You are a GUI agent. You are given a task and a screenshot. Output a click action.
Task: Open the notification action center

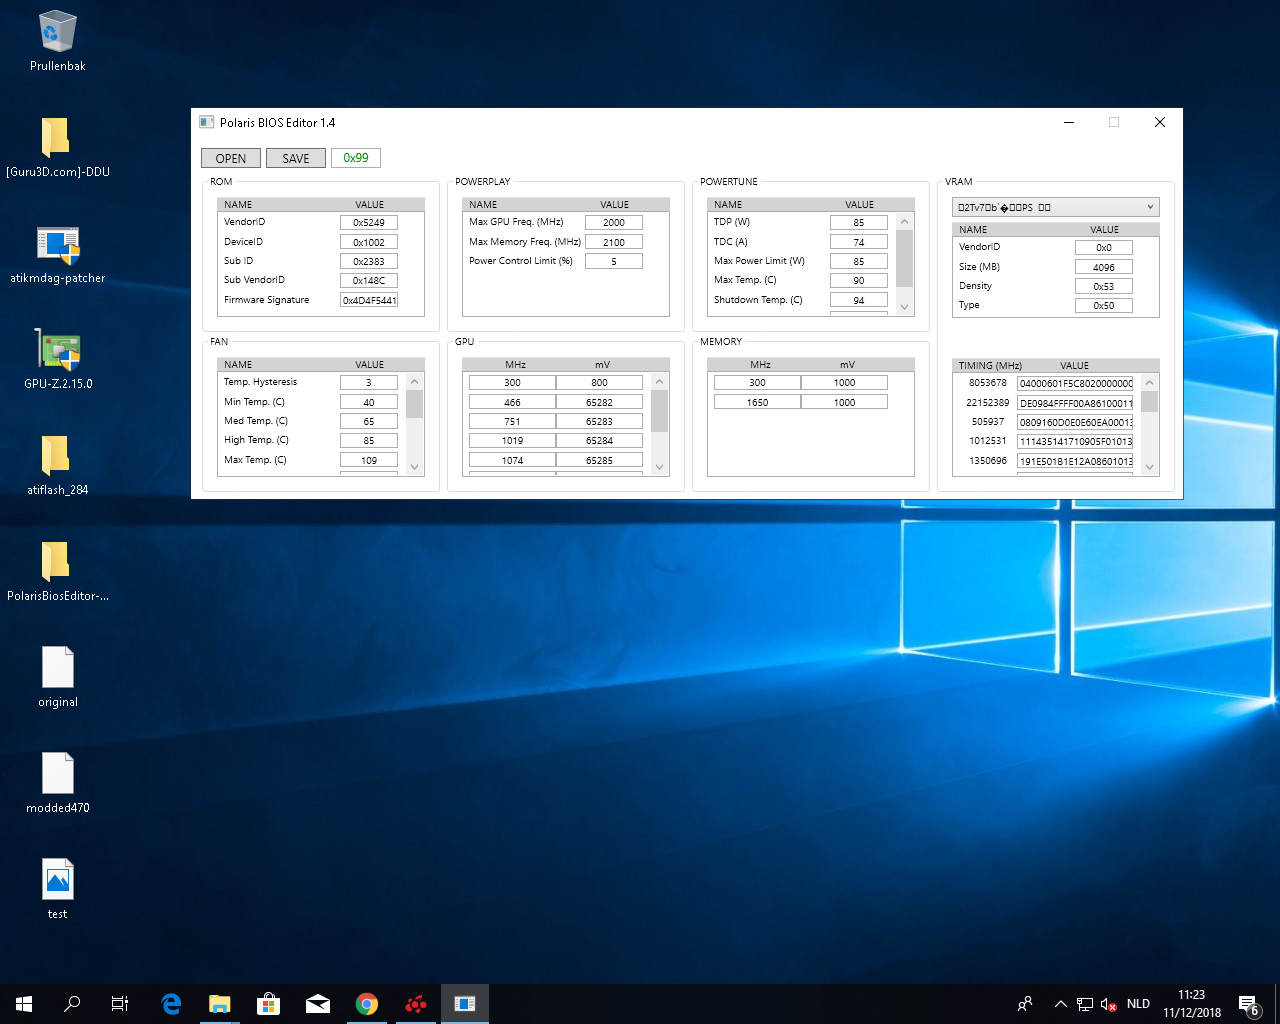(x=1249, y=1005)
